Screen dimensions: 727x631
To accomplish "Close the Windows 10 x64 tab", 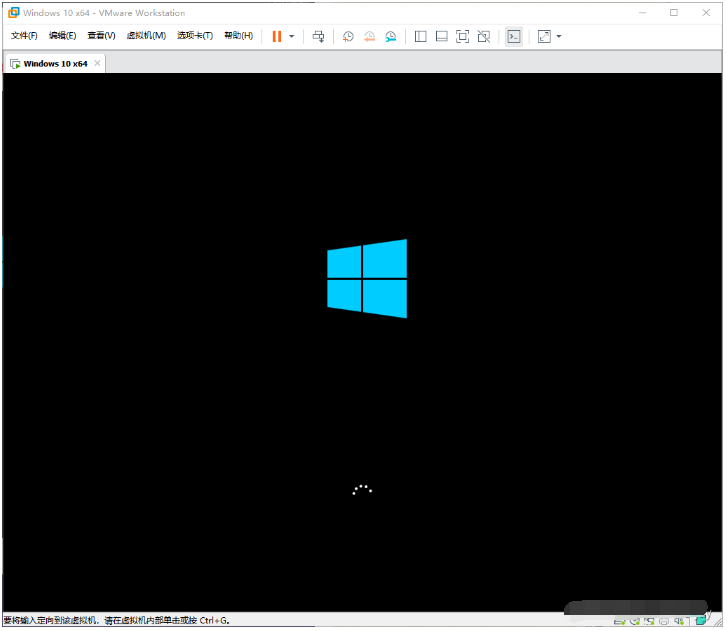I will tap(97, 63).
